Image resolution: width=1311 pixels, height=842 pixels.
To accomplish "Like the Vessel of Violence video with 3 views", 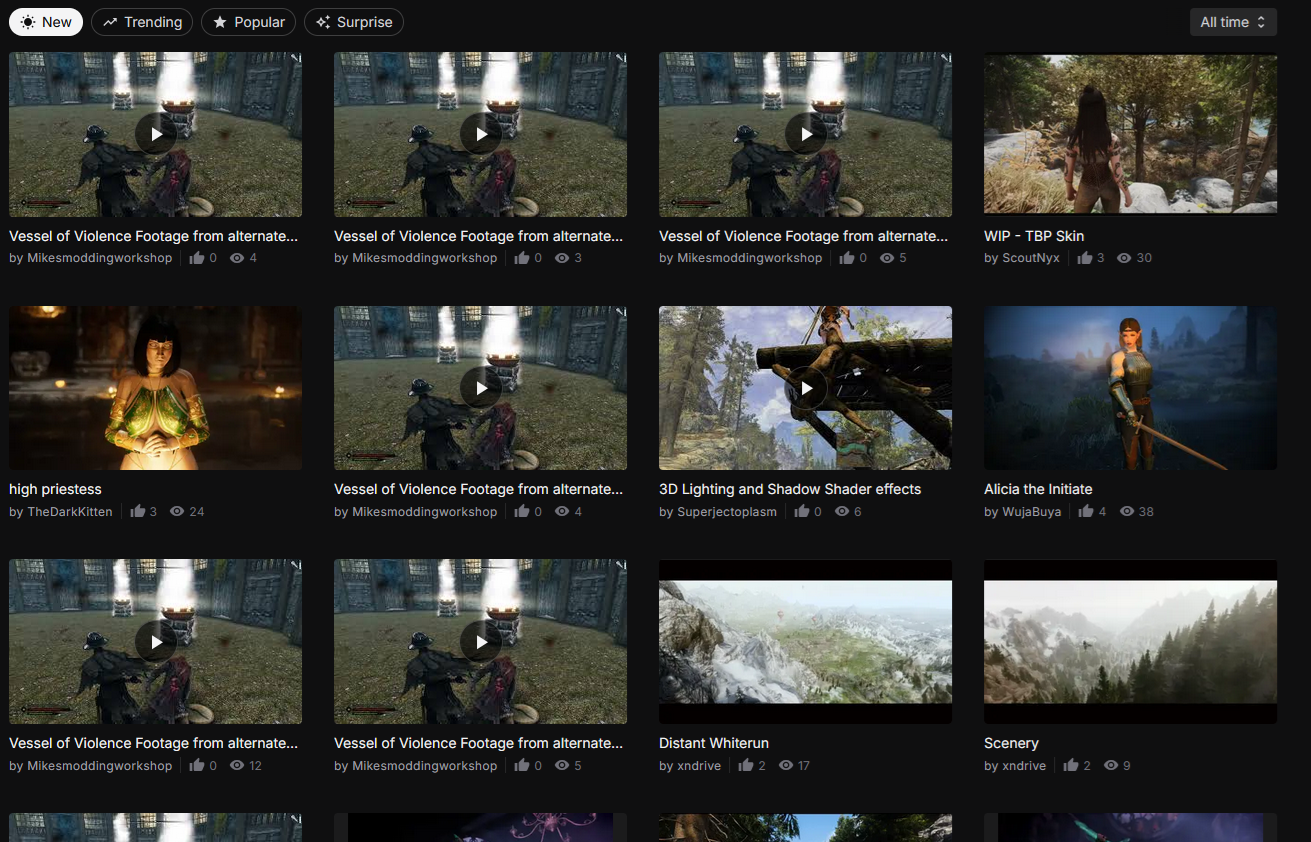I will (521, 258).
